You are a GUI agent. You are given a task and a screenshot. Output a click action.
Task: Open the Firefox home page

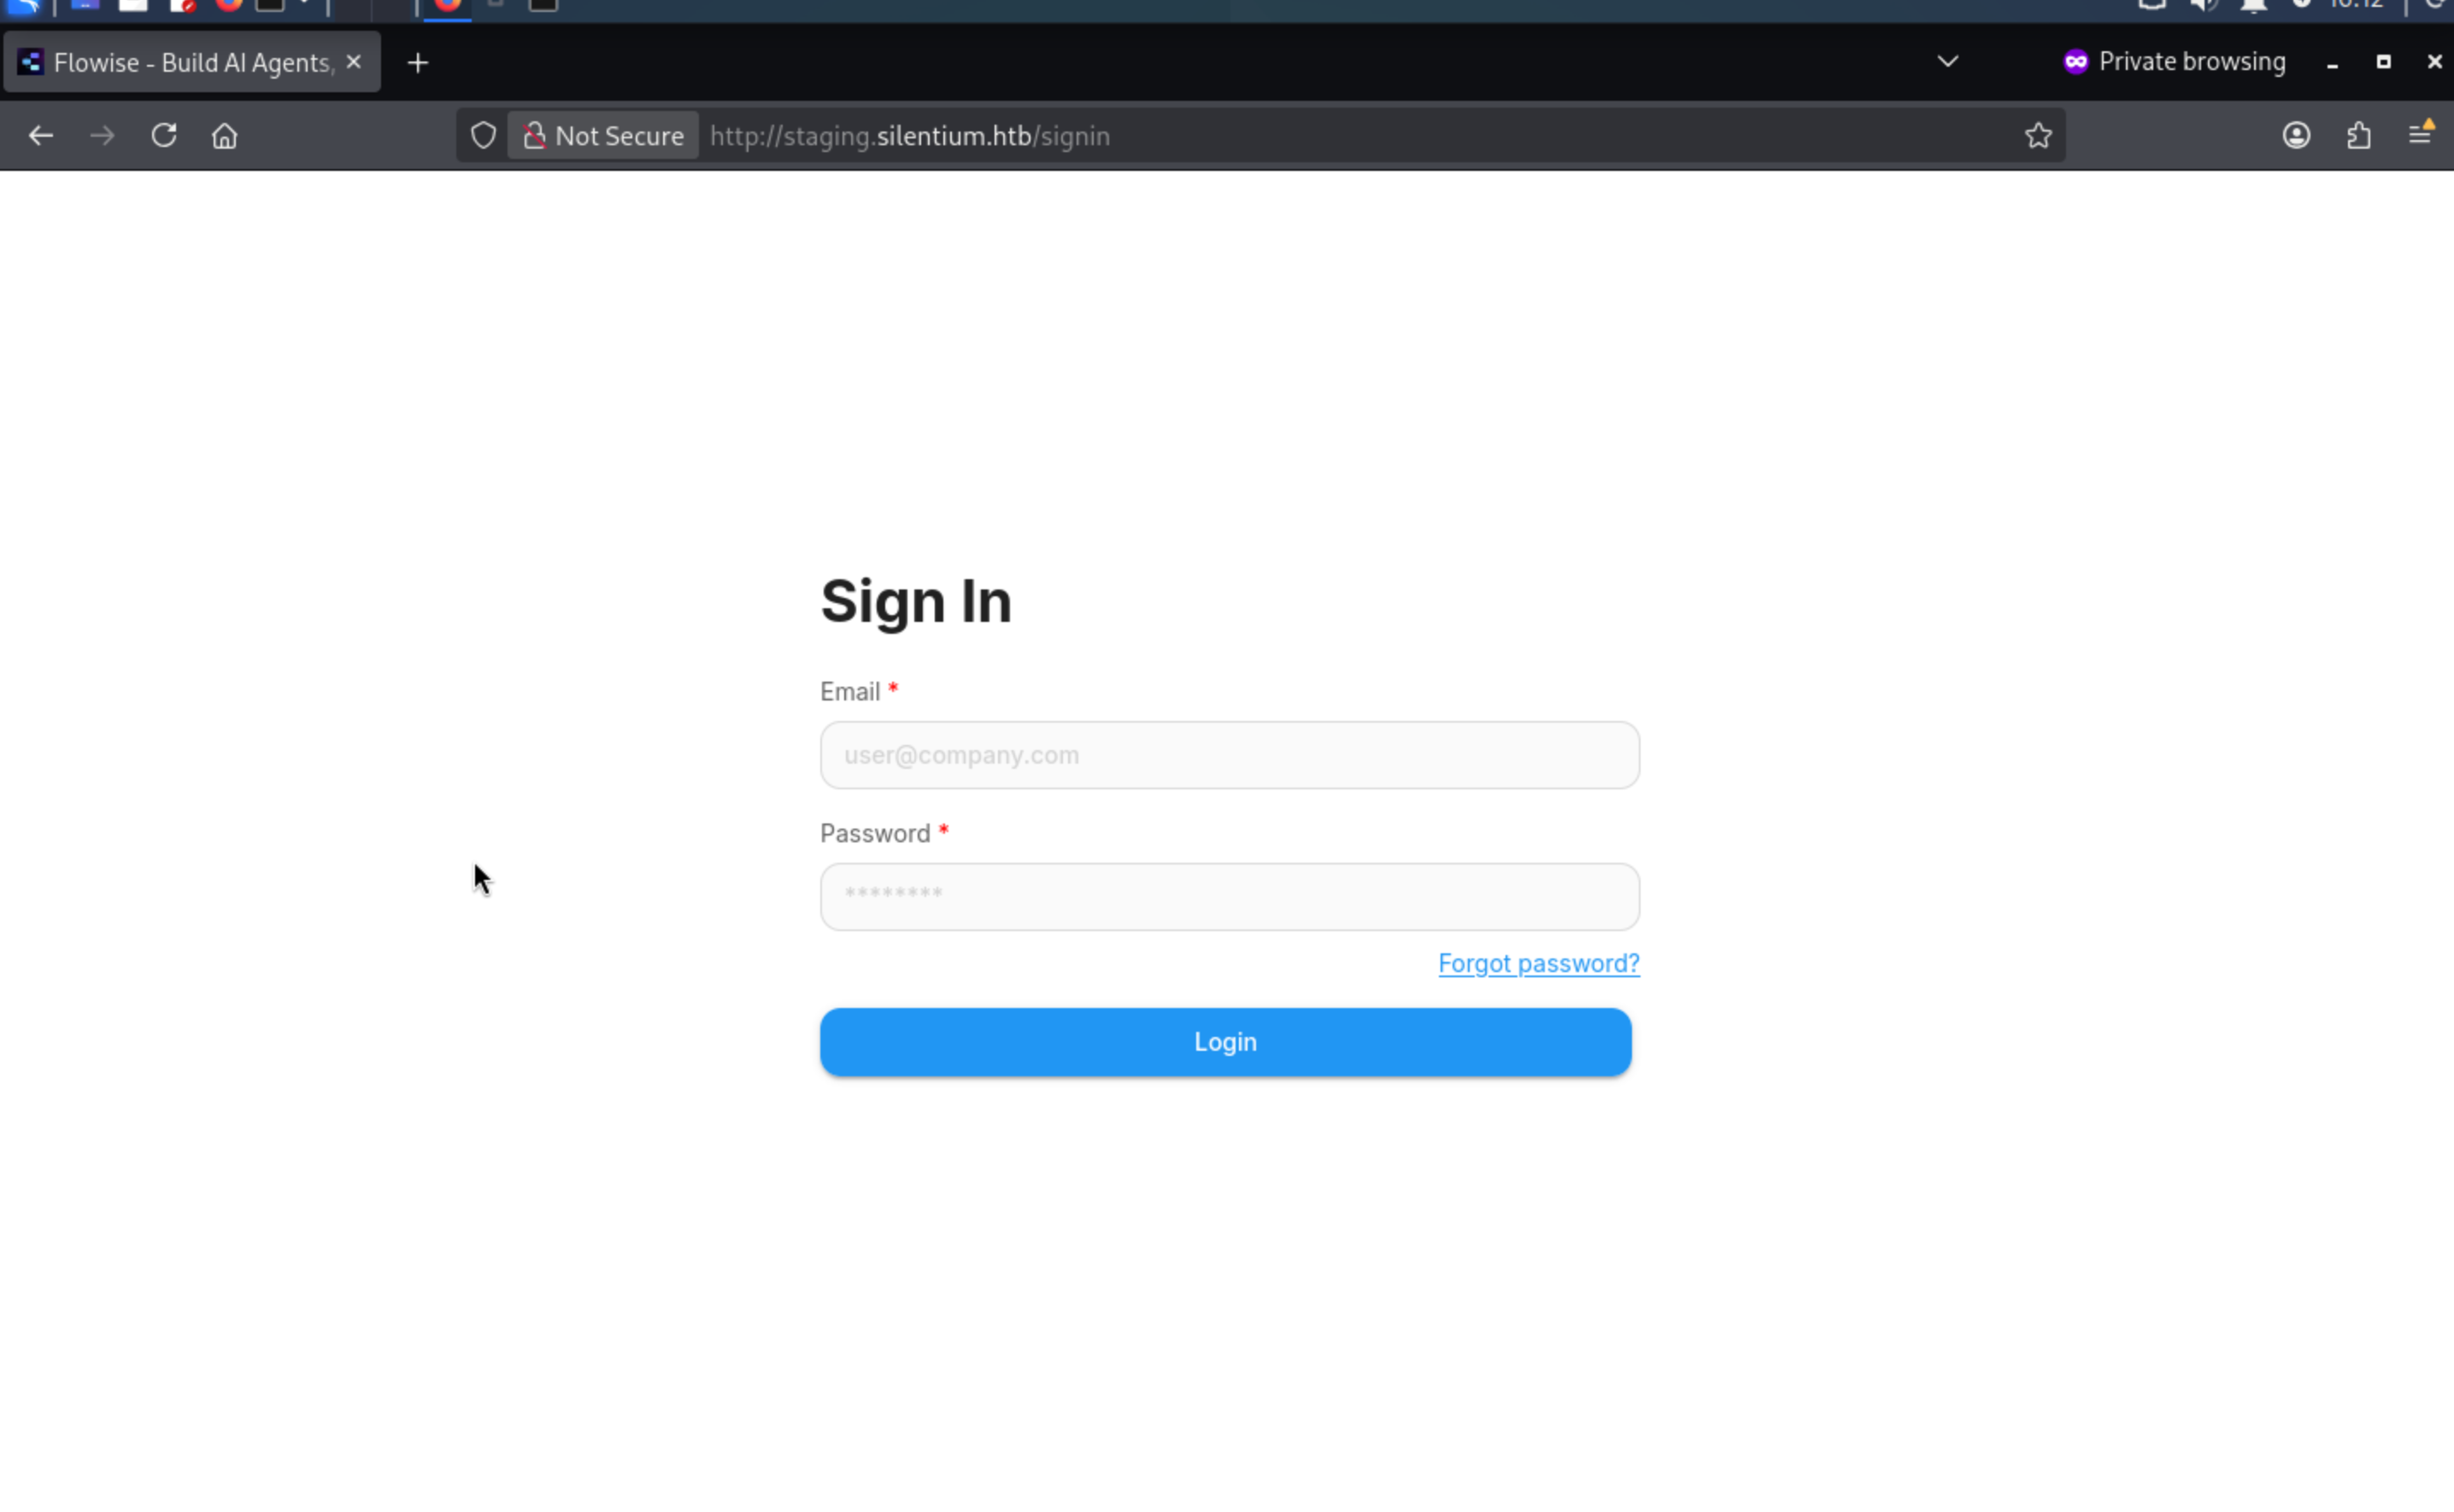coord(225,136)
